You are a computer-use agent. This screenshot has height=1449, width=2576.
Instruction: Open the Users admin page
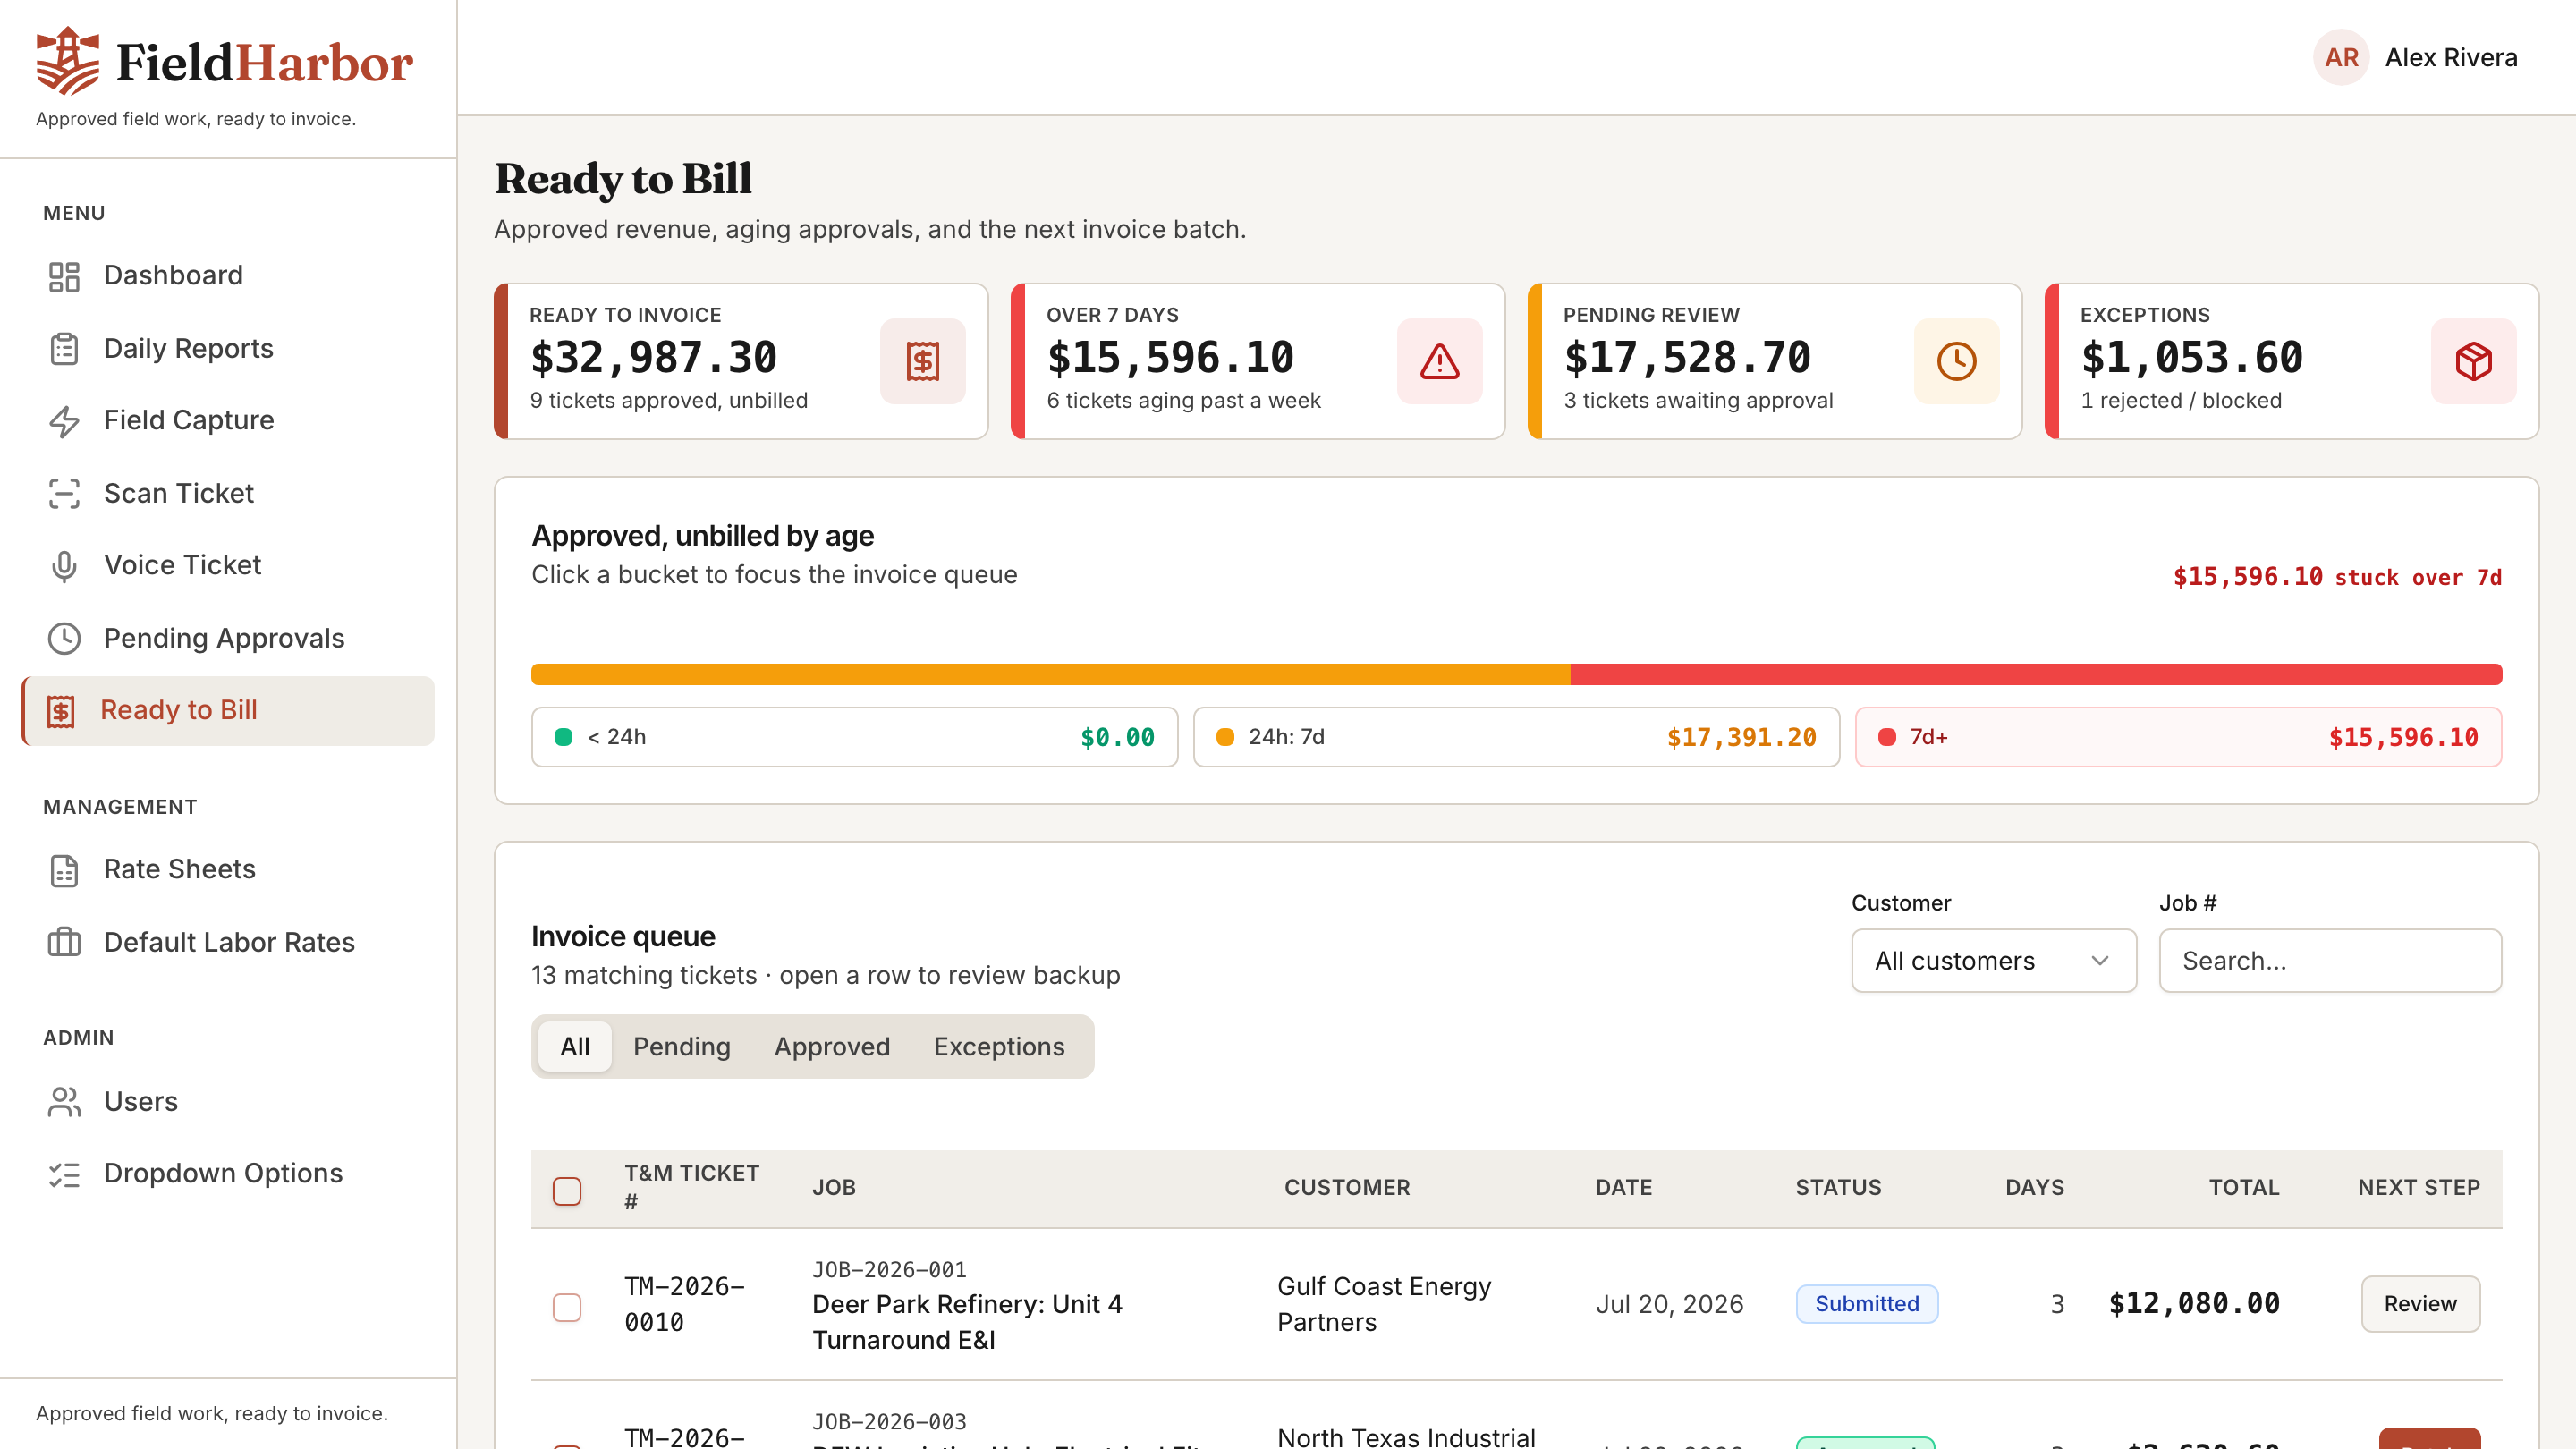pos(228,1101)
